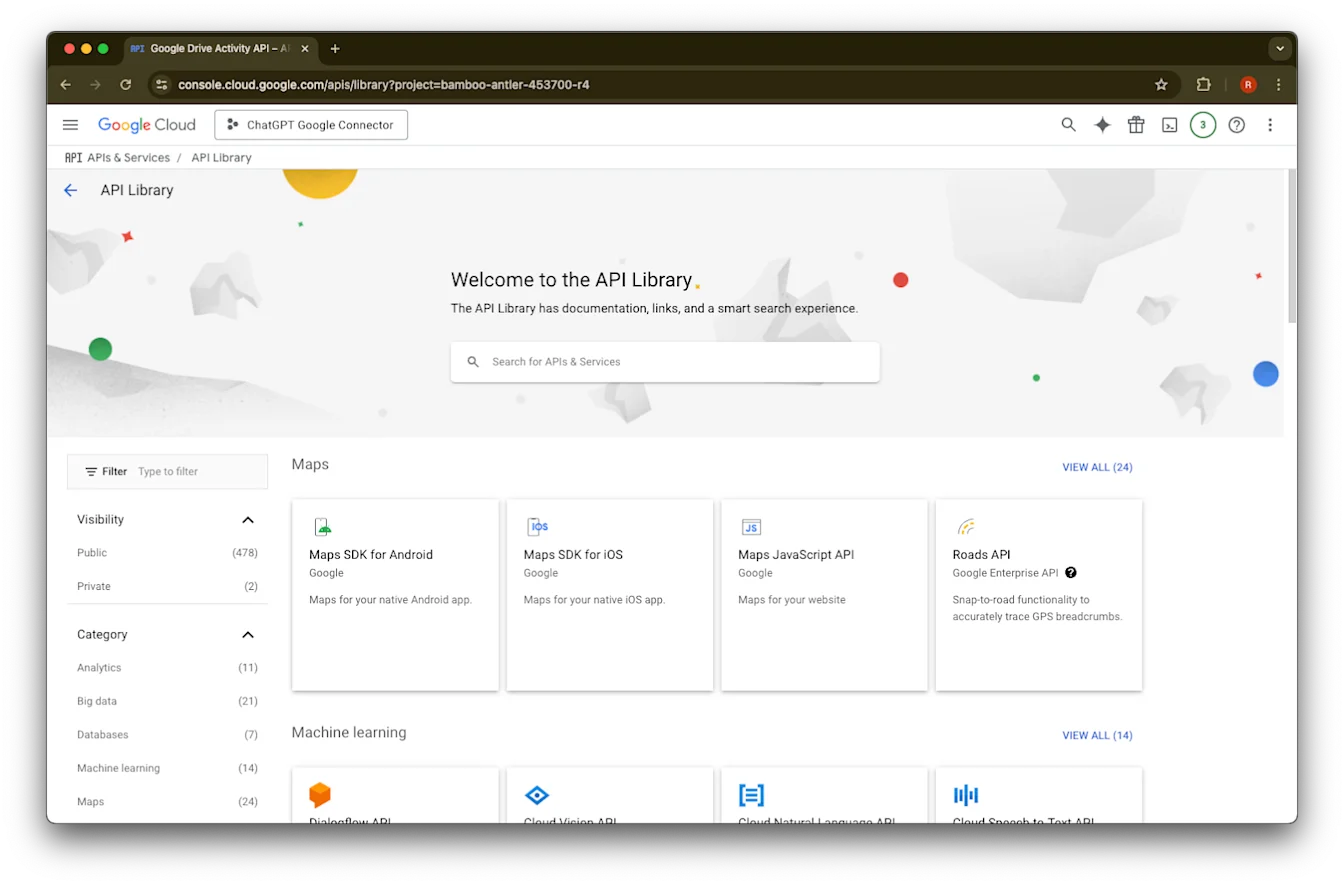Click browser back arrow
1344x885 pixels.
coord(66,85)
